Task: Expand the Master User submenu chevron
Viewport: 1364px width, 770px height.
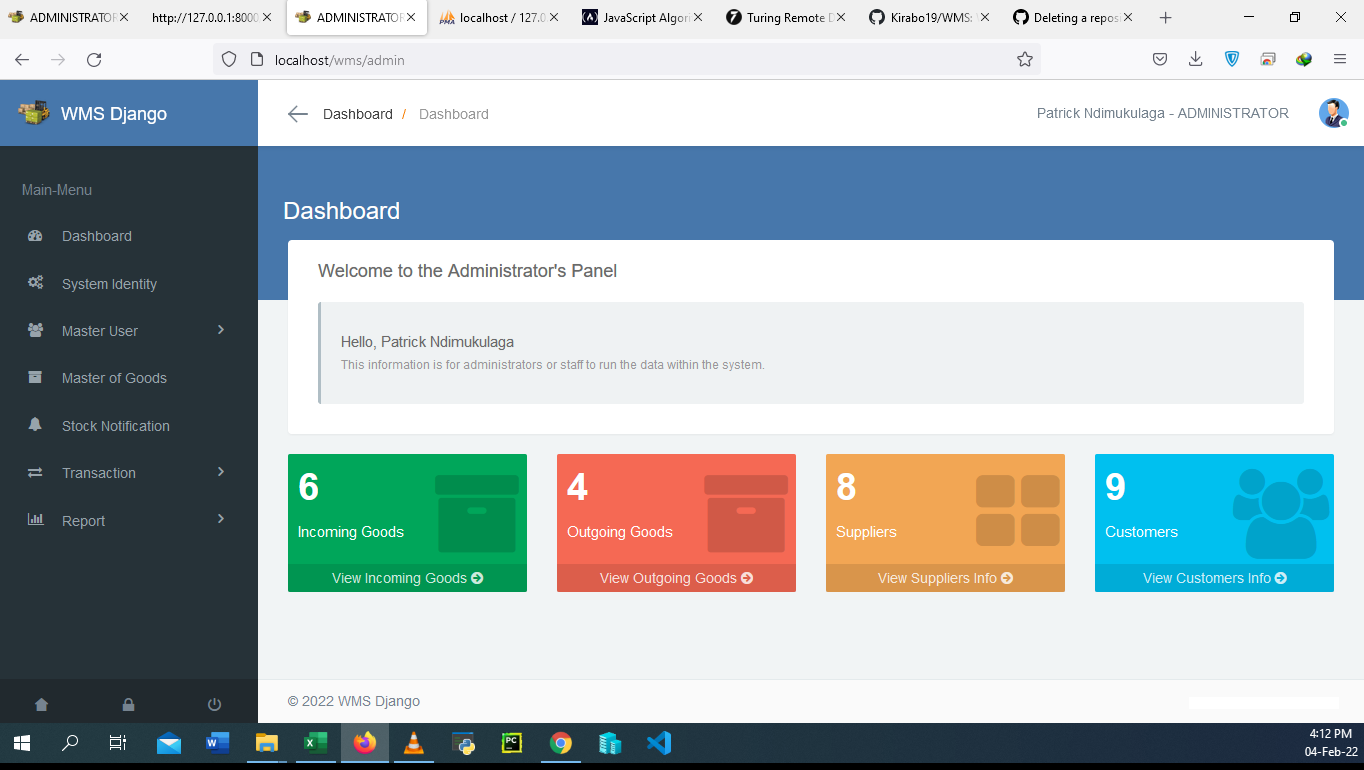Action: [221, 330]
